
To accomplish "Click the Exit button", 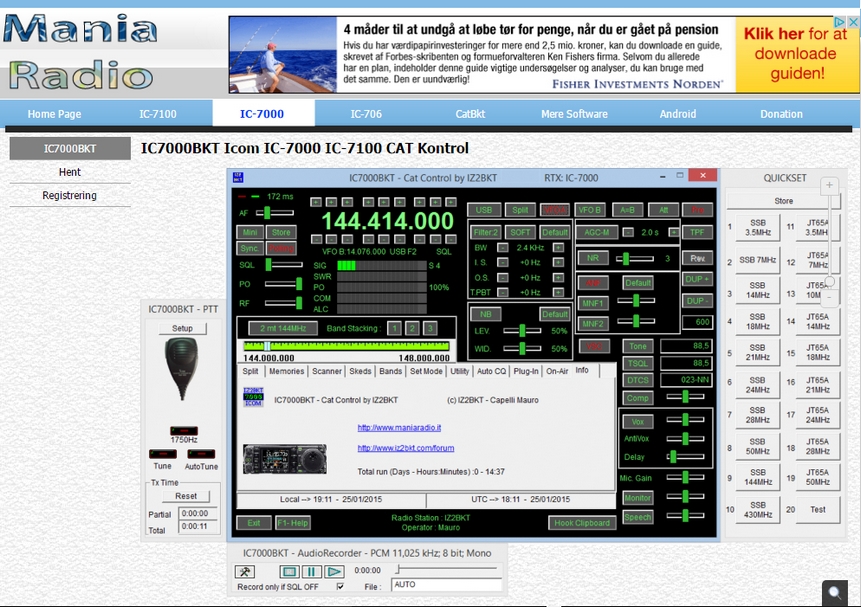I will pyautogui.click(x=254, y=523).
